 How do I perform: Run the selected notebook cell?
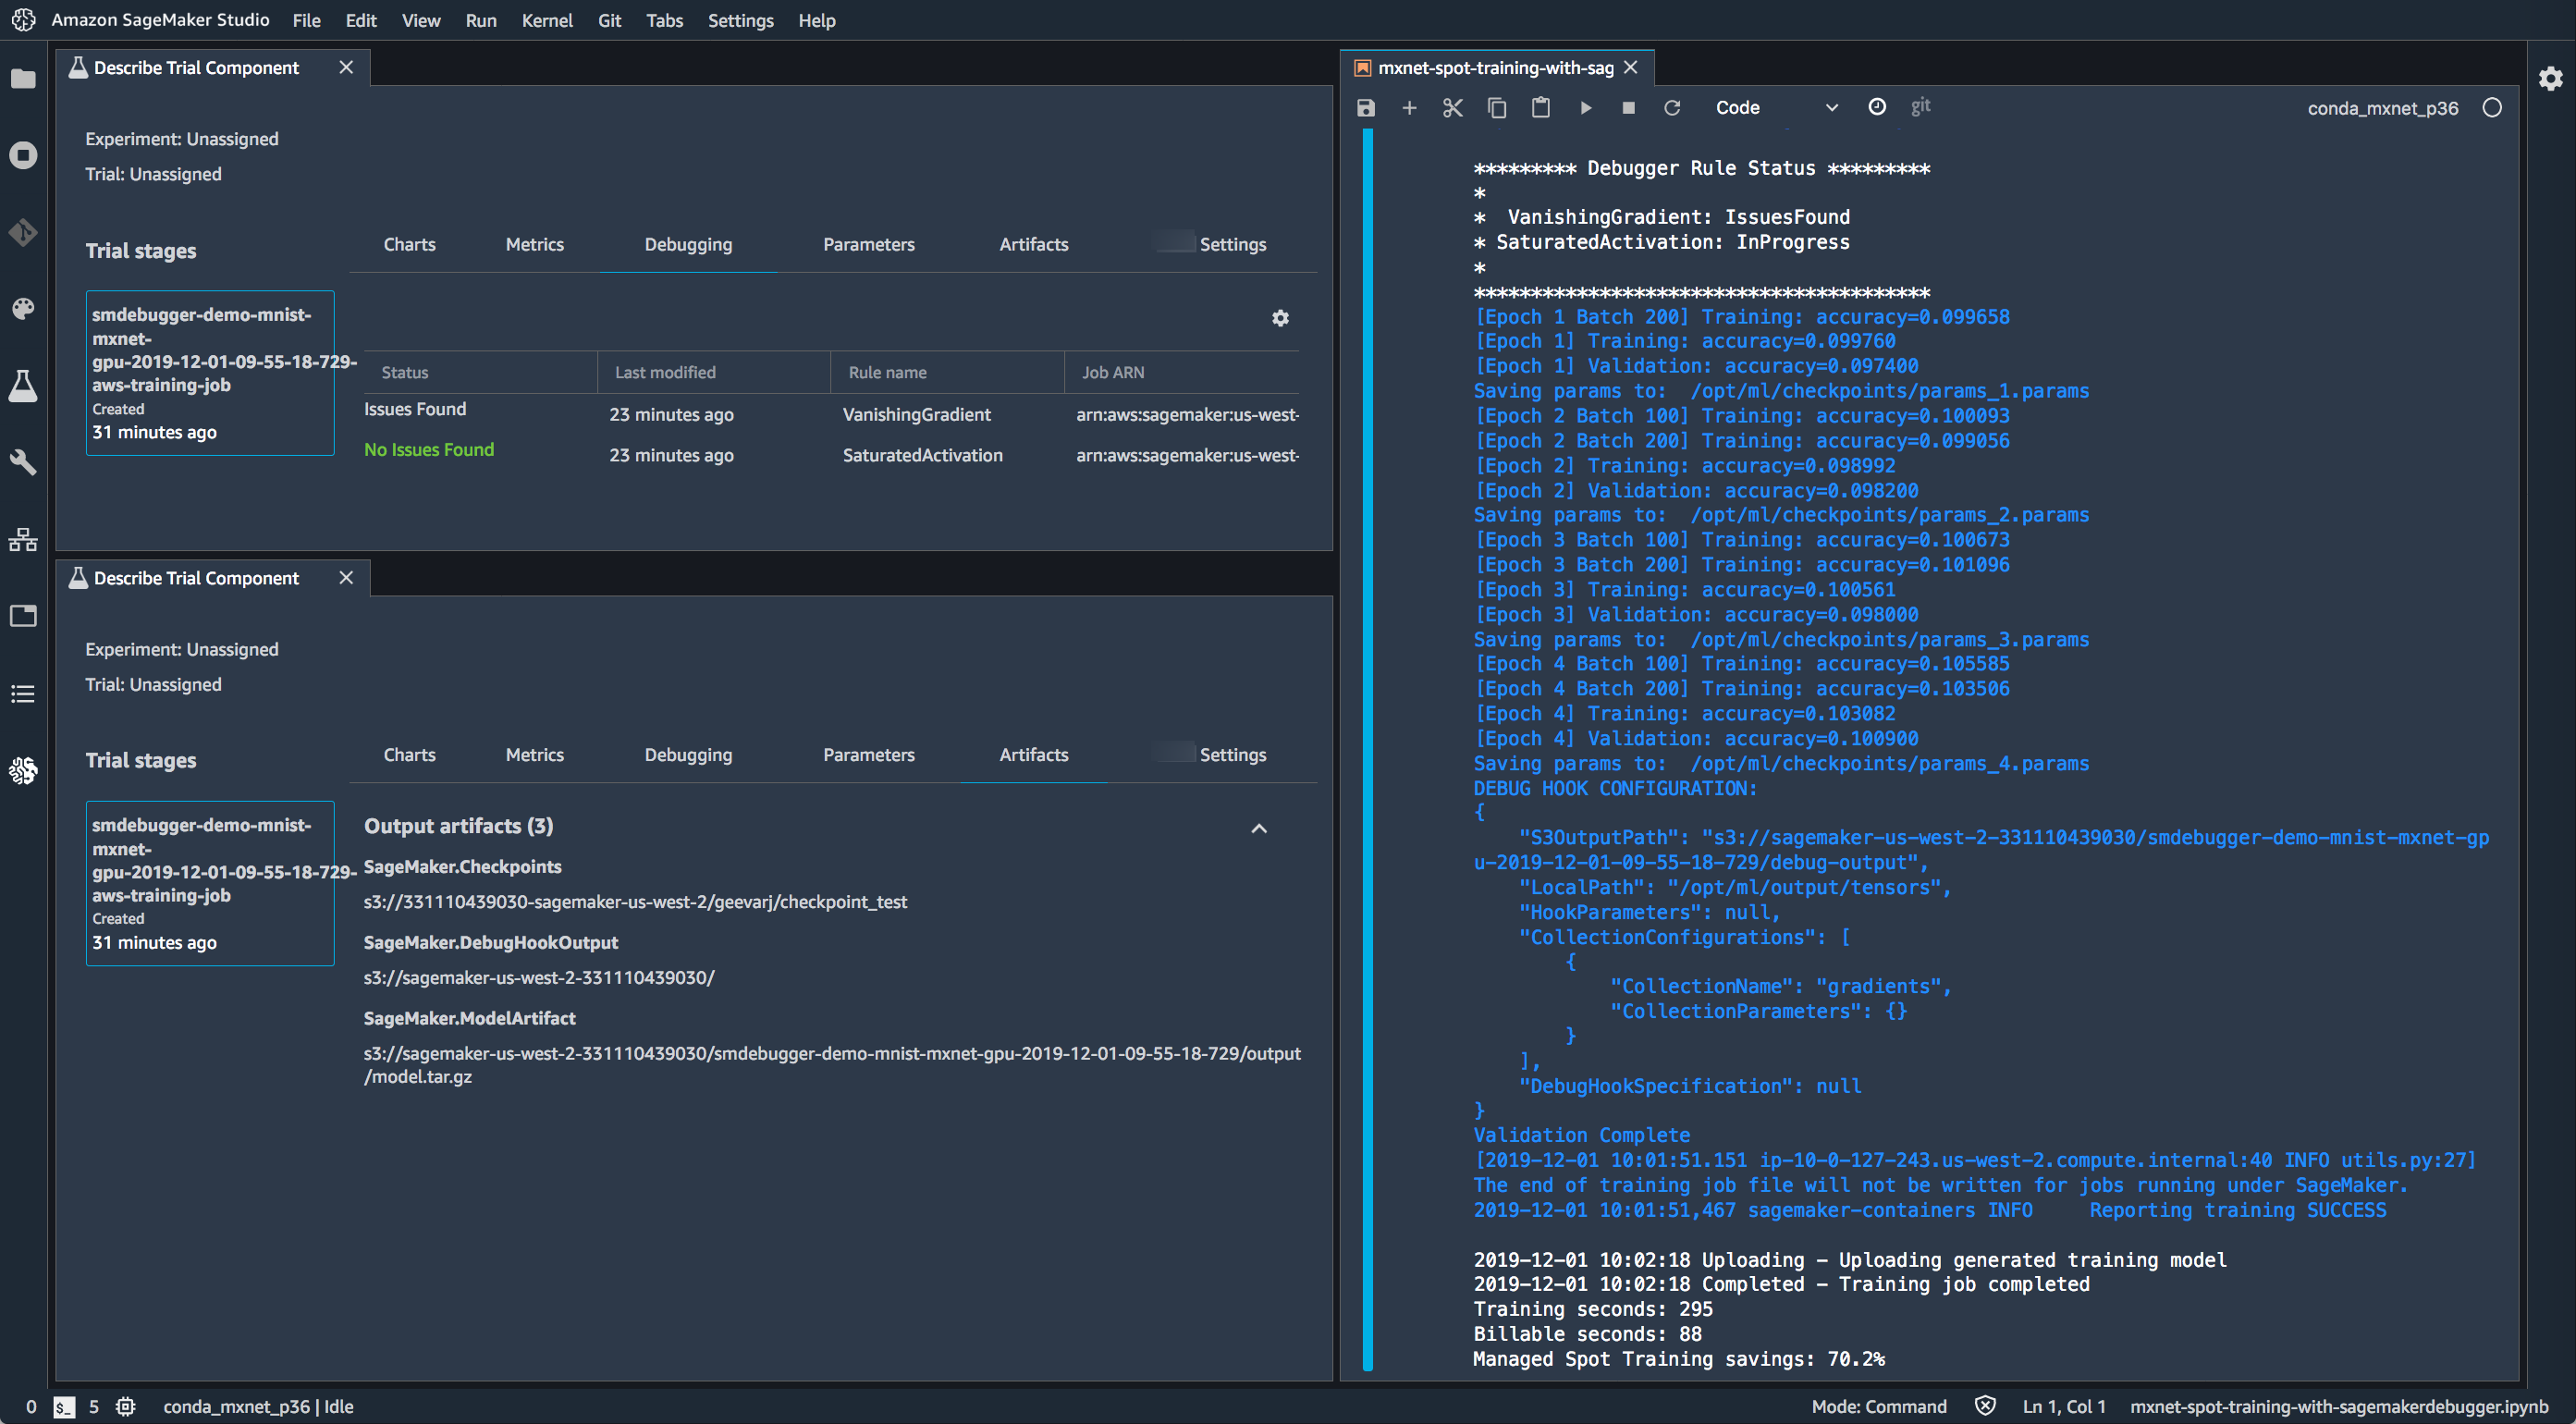[1585, 108]
